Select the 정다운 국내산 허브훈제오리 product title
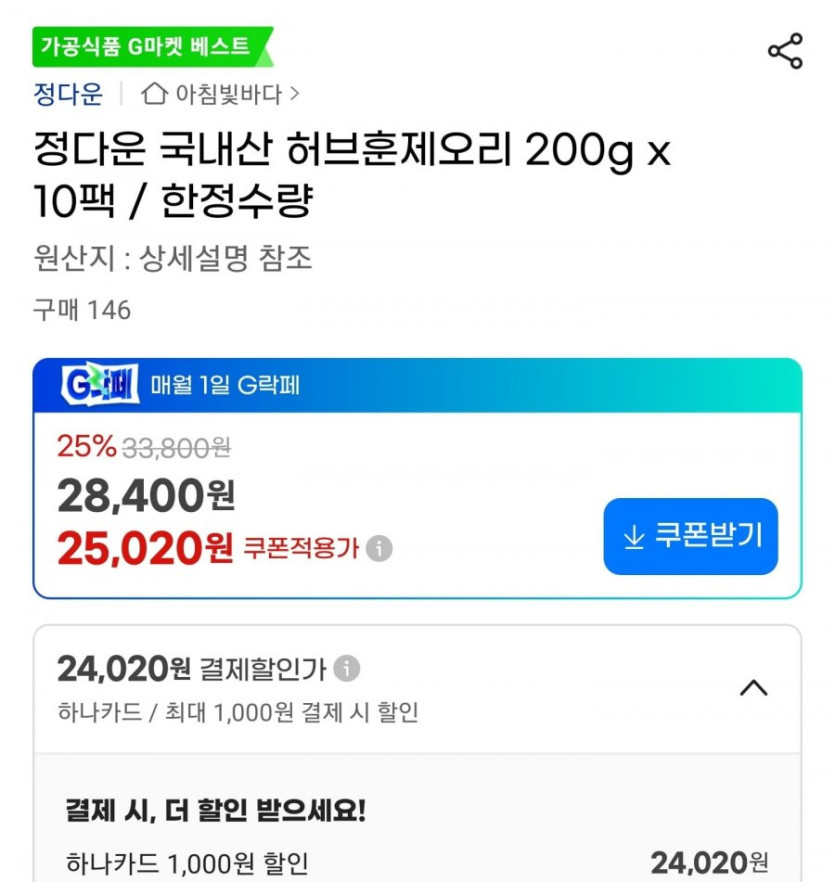 click(x=350, y=177)
